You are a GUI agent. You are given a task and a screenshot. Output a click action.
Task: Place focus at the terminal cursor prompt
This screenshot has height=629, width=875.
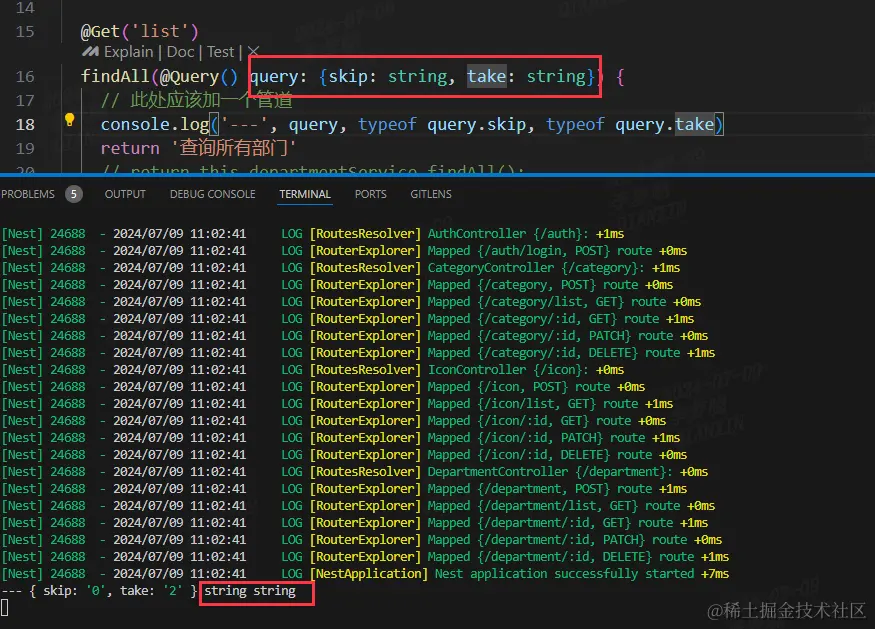4,608
